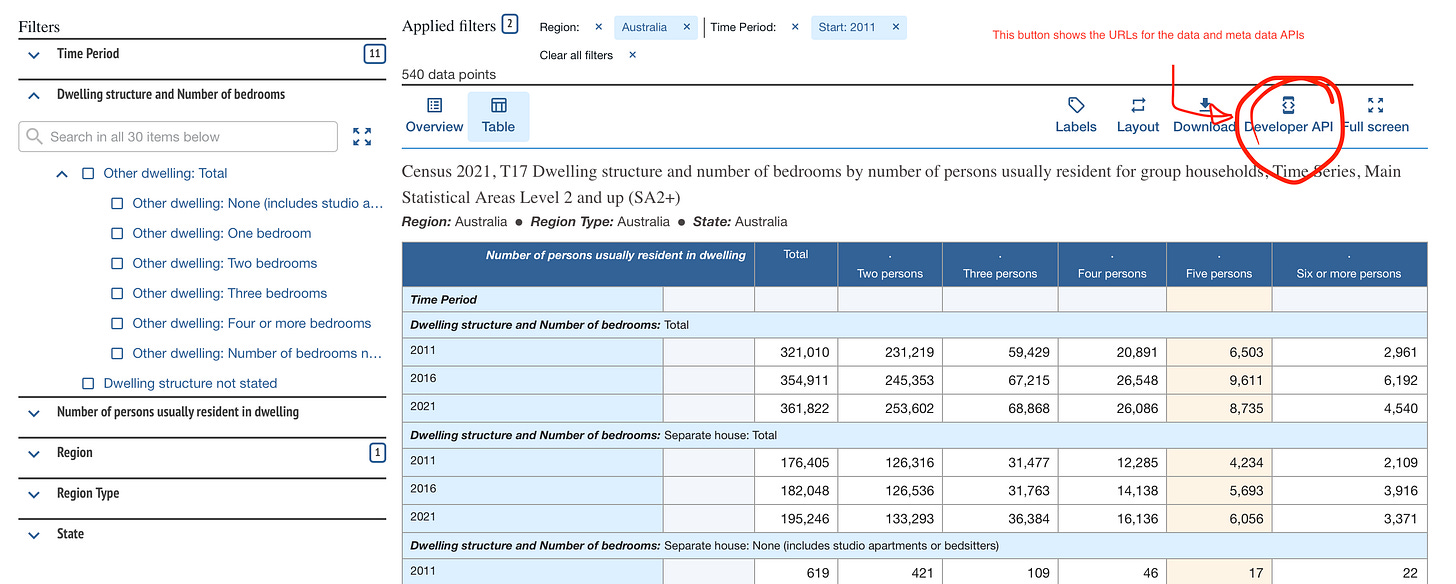1456x584 pixels.
Task: Switch to the Overview tab
Action: [x=433, y=116]
